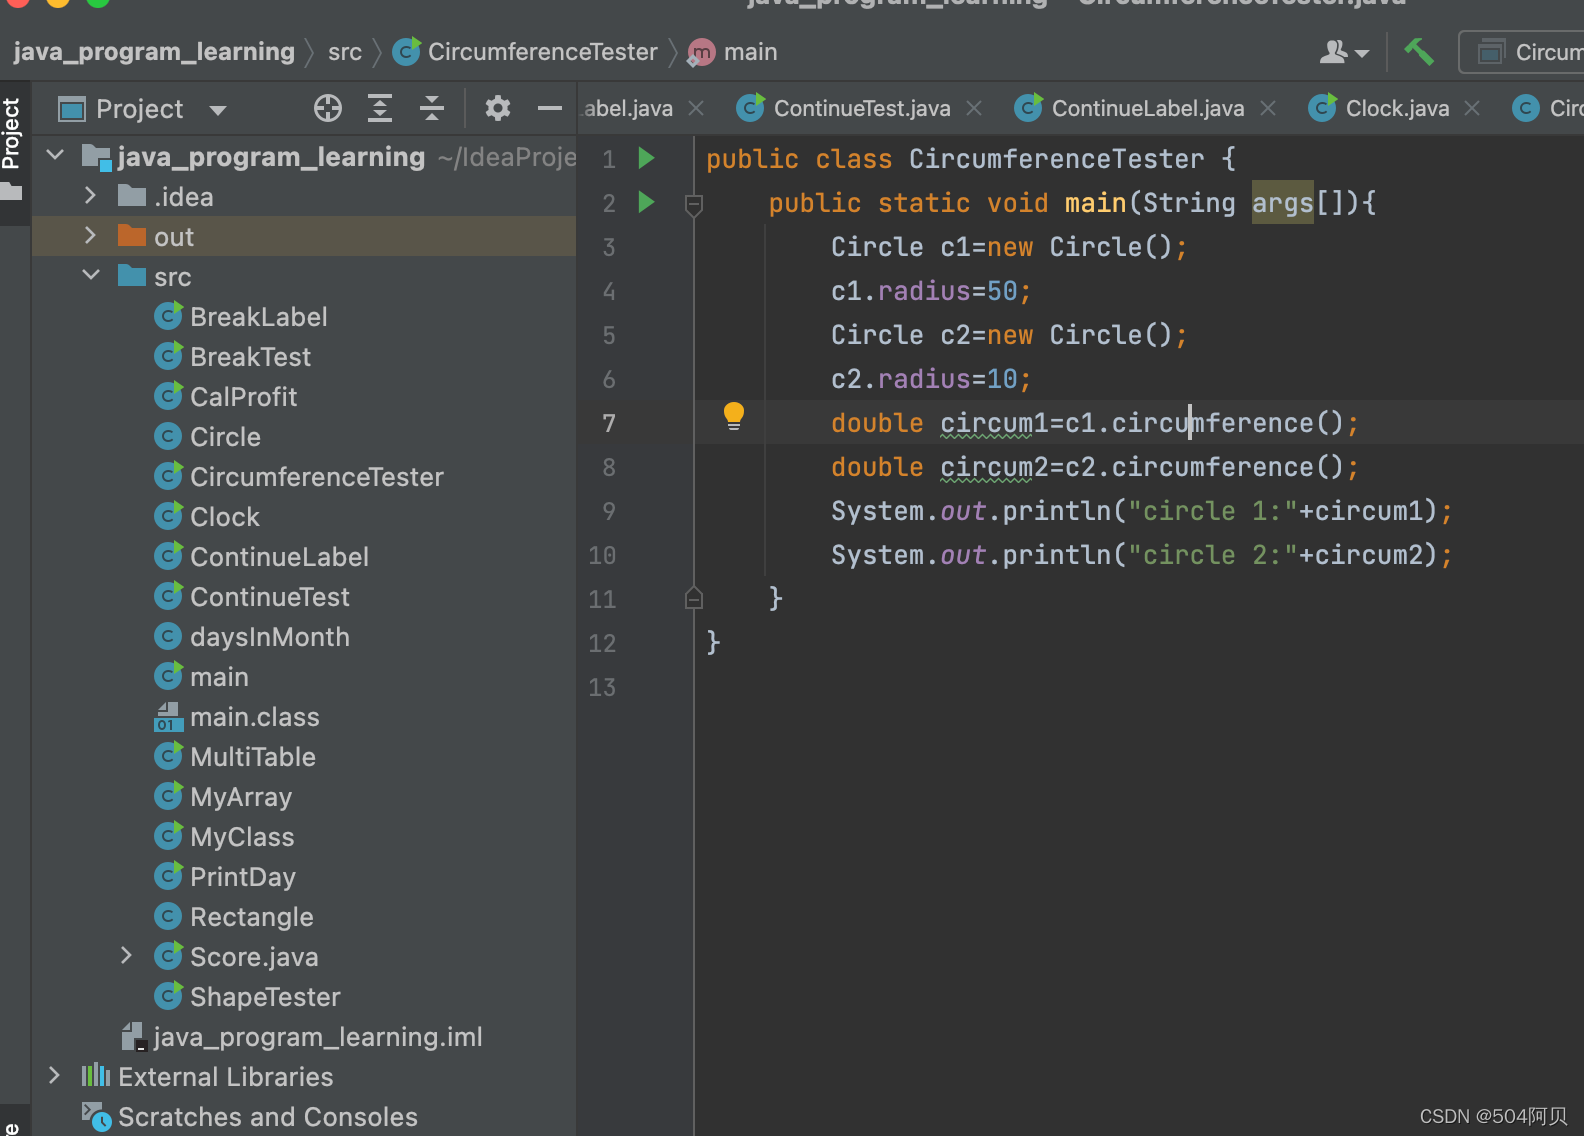Click the Expand All icon in Project panel
Image resolution: width=1584 pixels, height=1136 pixels.
pos(380,108)
